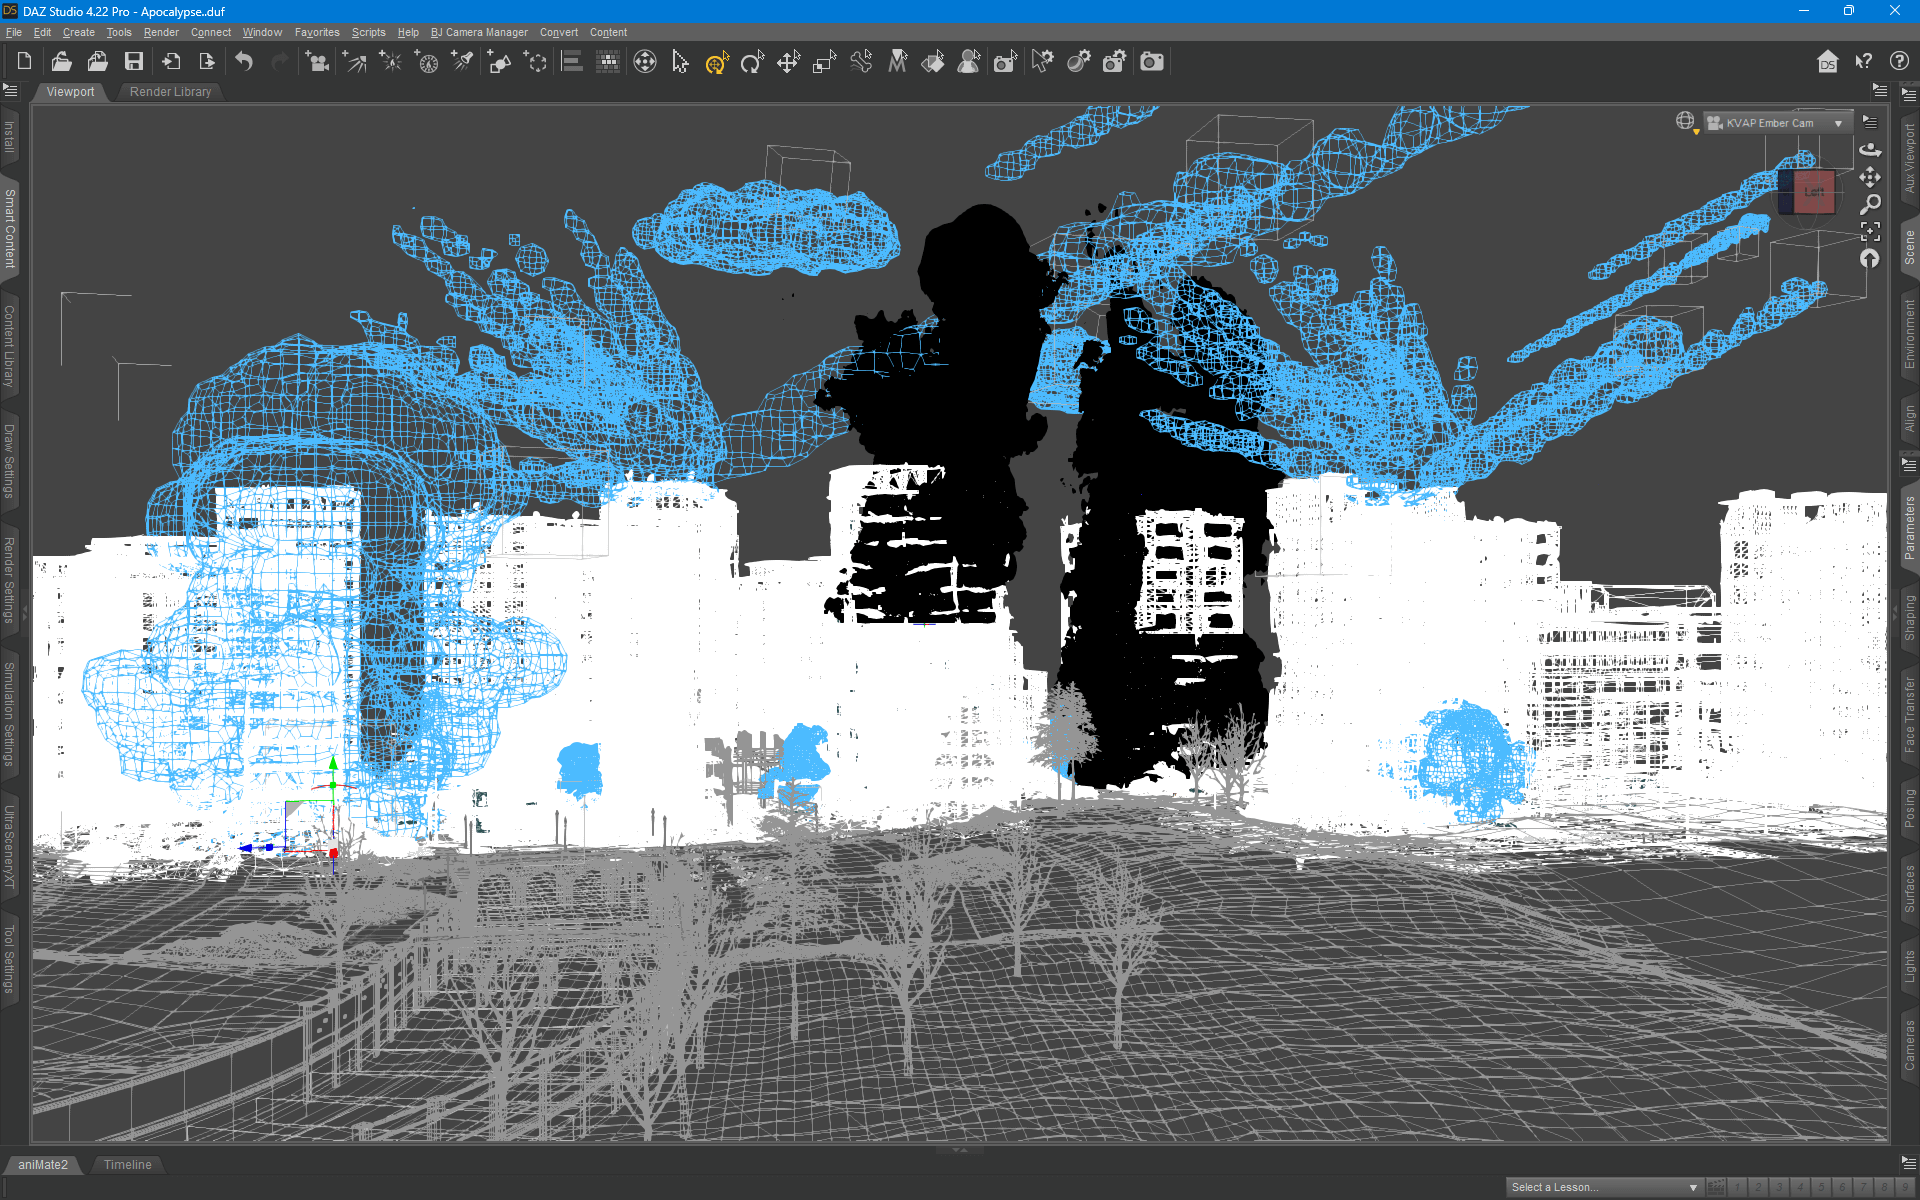Open the Render menu

tap(161, 32)
